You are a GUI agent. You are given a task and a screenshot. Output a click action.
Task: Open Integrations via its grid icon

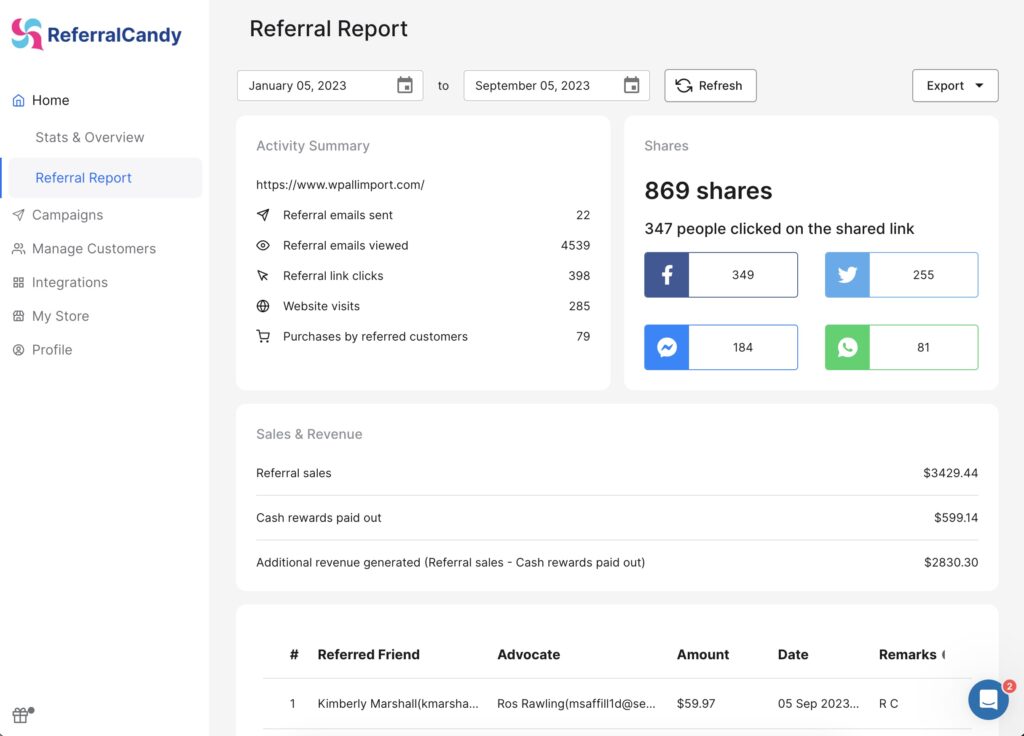tap(17, 282)
